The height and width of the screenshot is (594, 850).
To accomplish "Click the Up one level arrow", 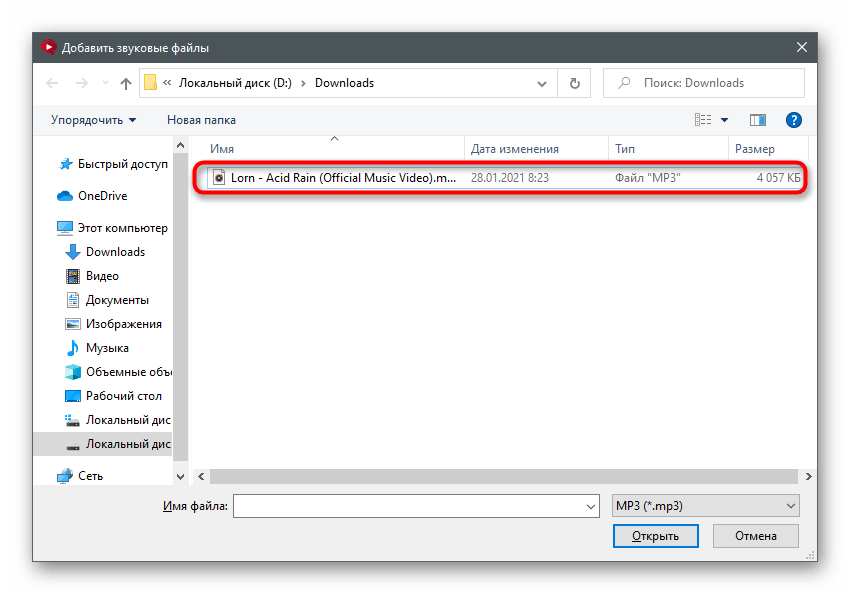I will click(126, 83).
